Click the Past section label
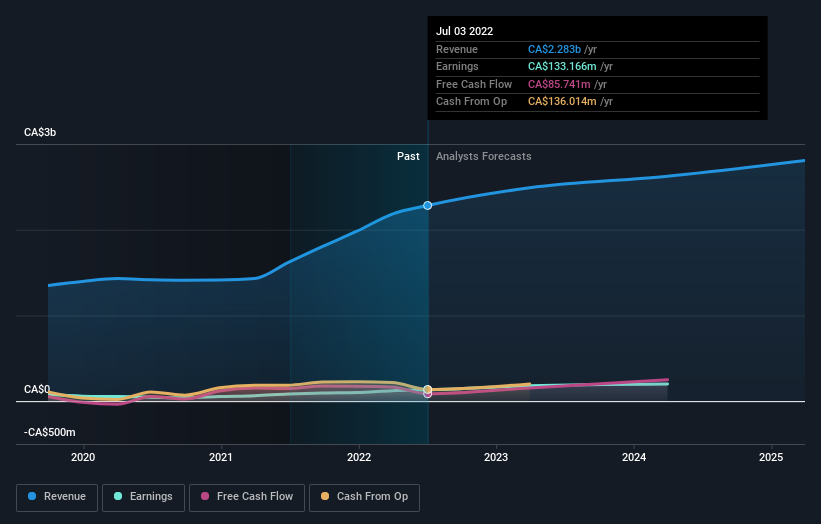The height and width of the screenshot is (524, 821). (x=408, y=157)
